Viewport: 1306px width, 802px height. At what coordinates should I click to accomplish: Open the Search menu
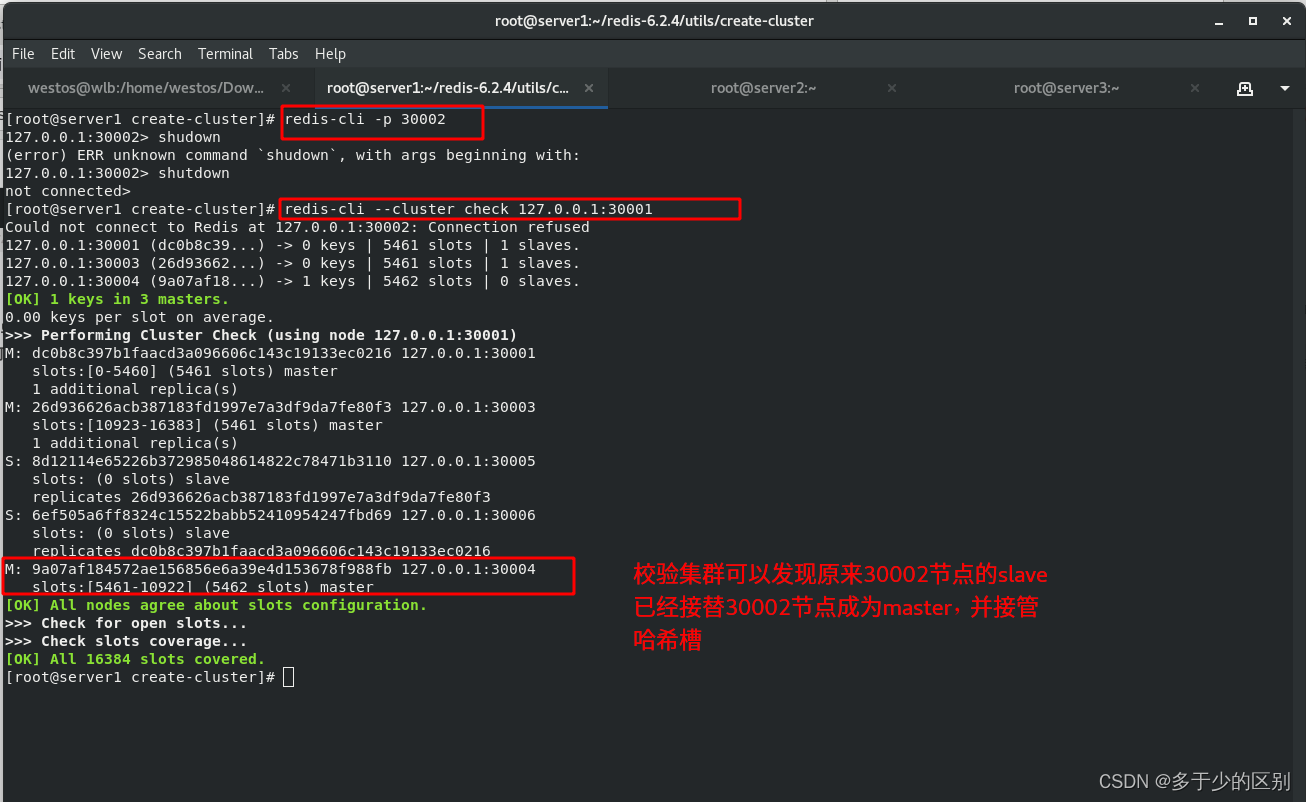(x=160, y=54)
